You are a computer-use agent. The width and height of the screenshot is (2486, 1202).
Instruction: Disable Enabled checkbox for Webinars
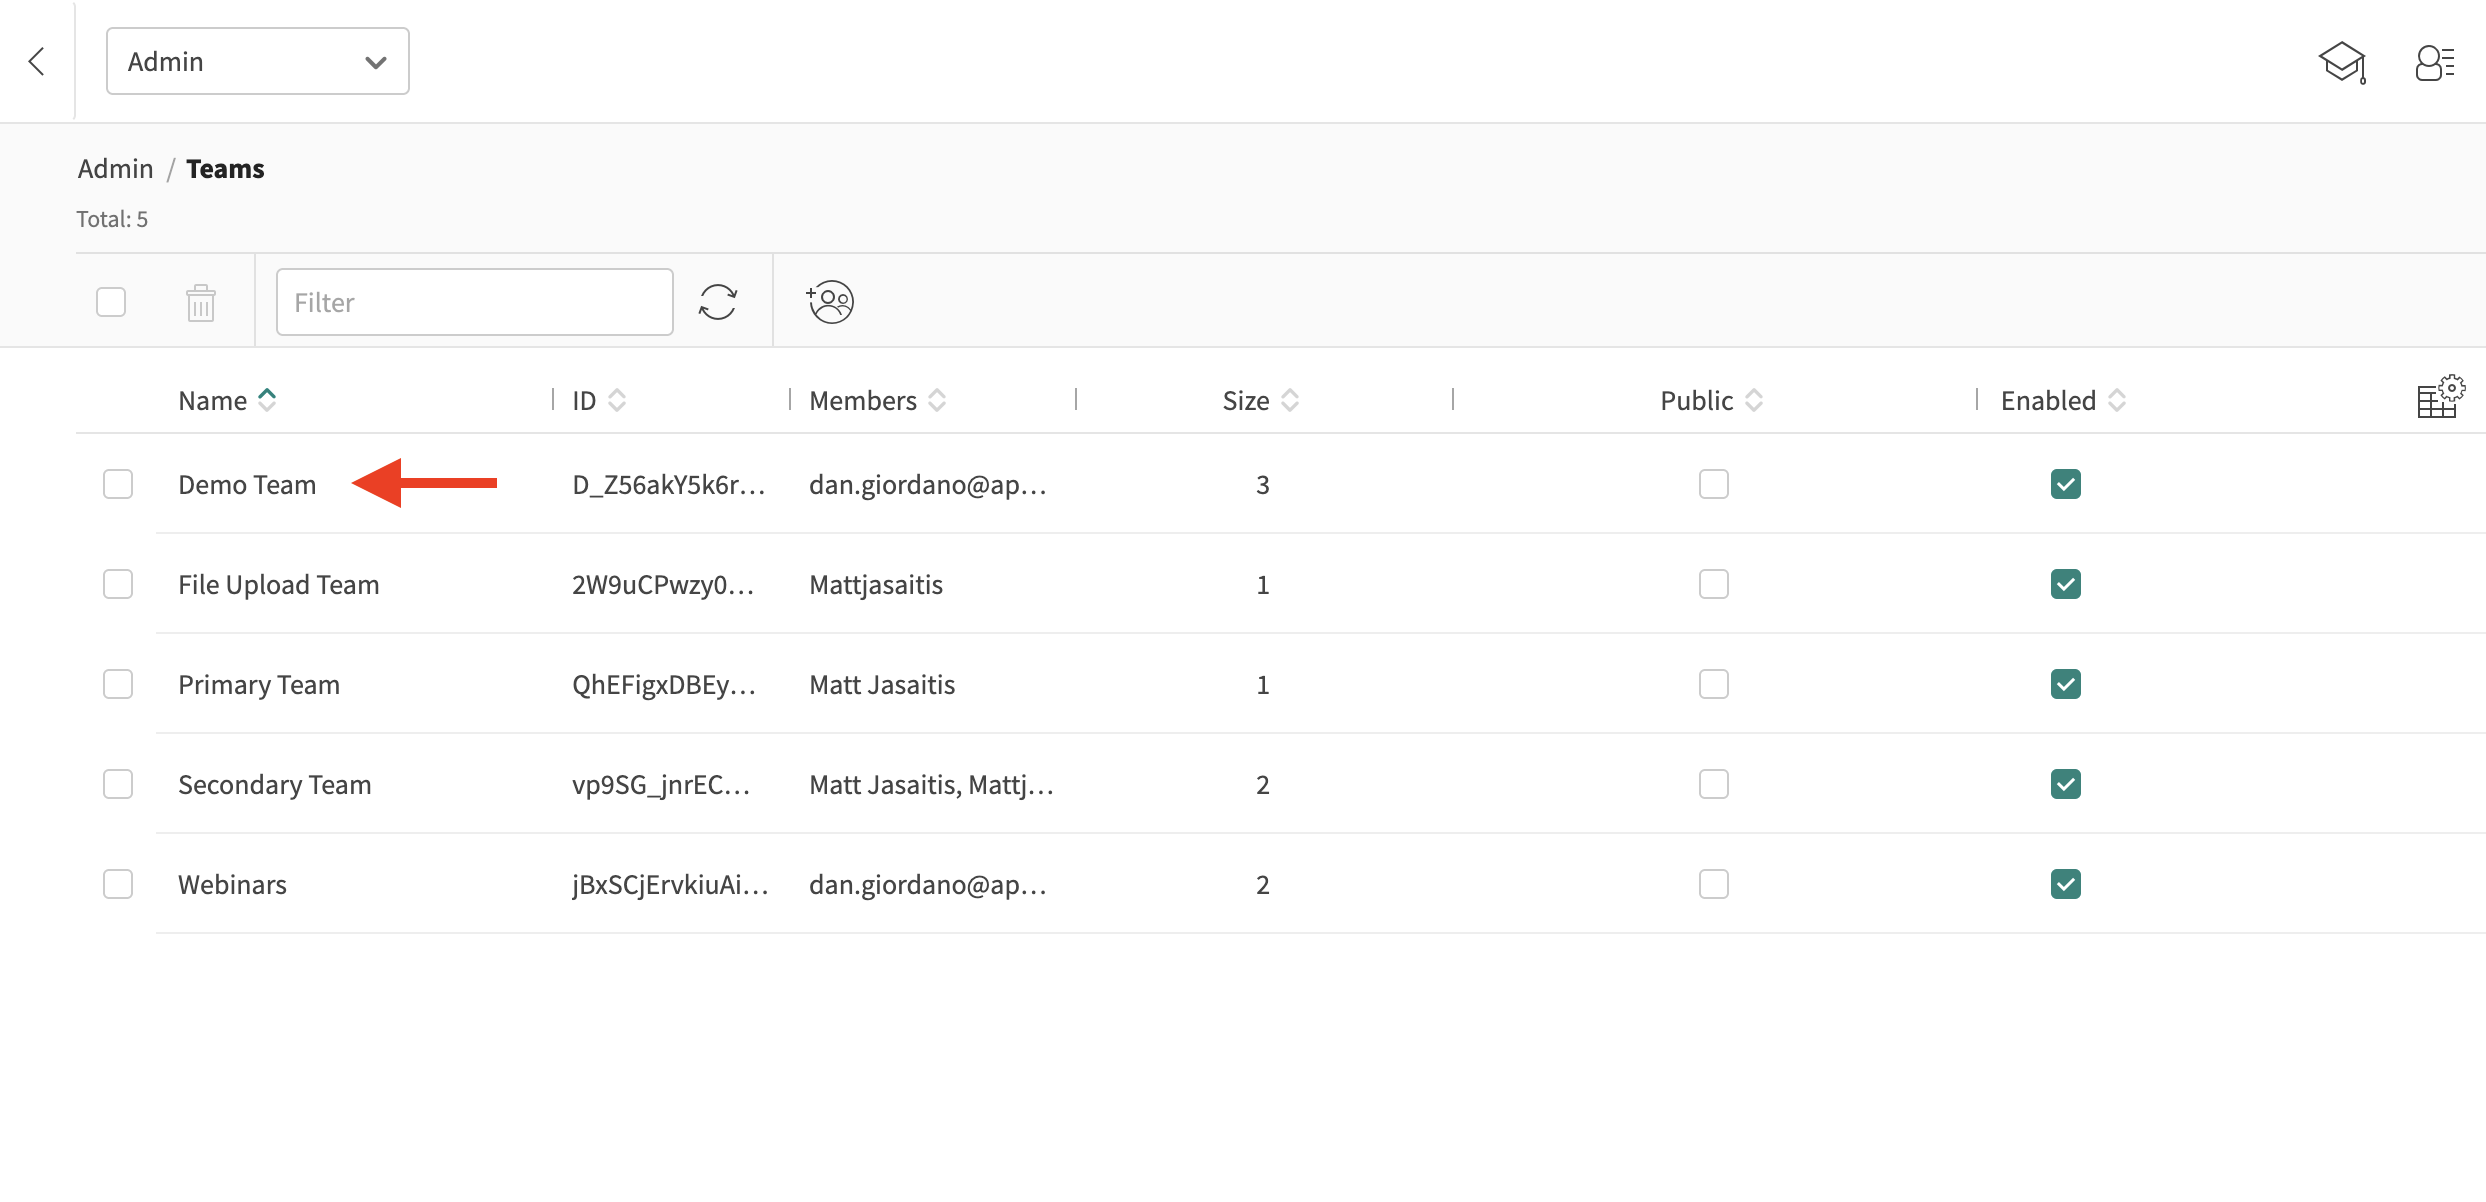click(2065, 884)
